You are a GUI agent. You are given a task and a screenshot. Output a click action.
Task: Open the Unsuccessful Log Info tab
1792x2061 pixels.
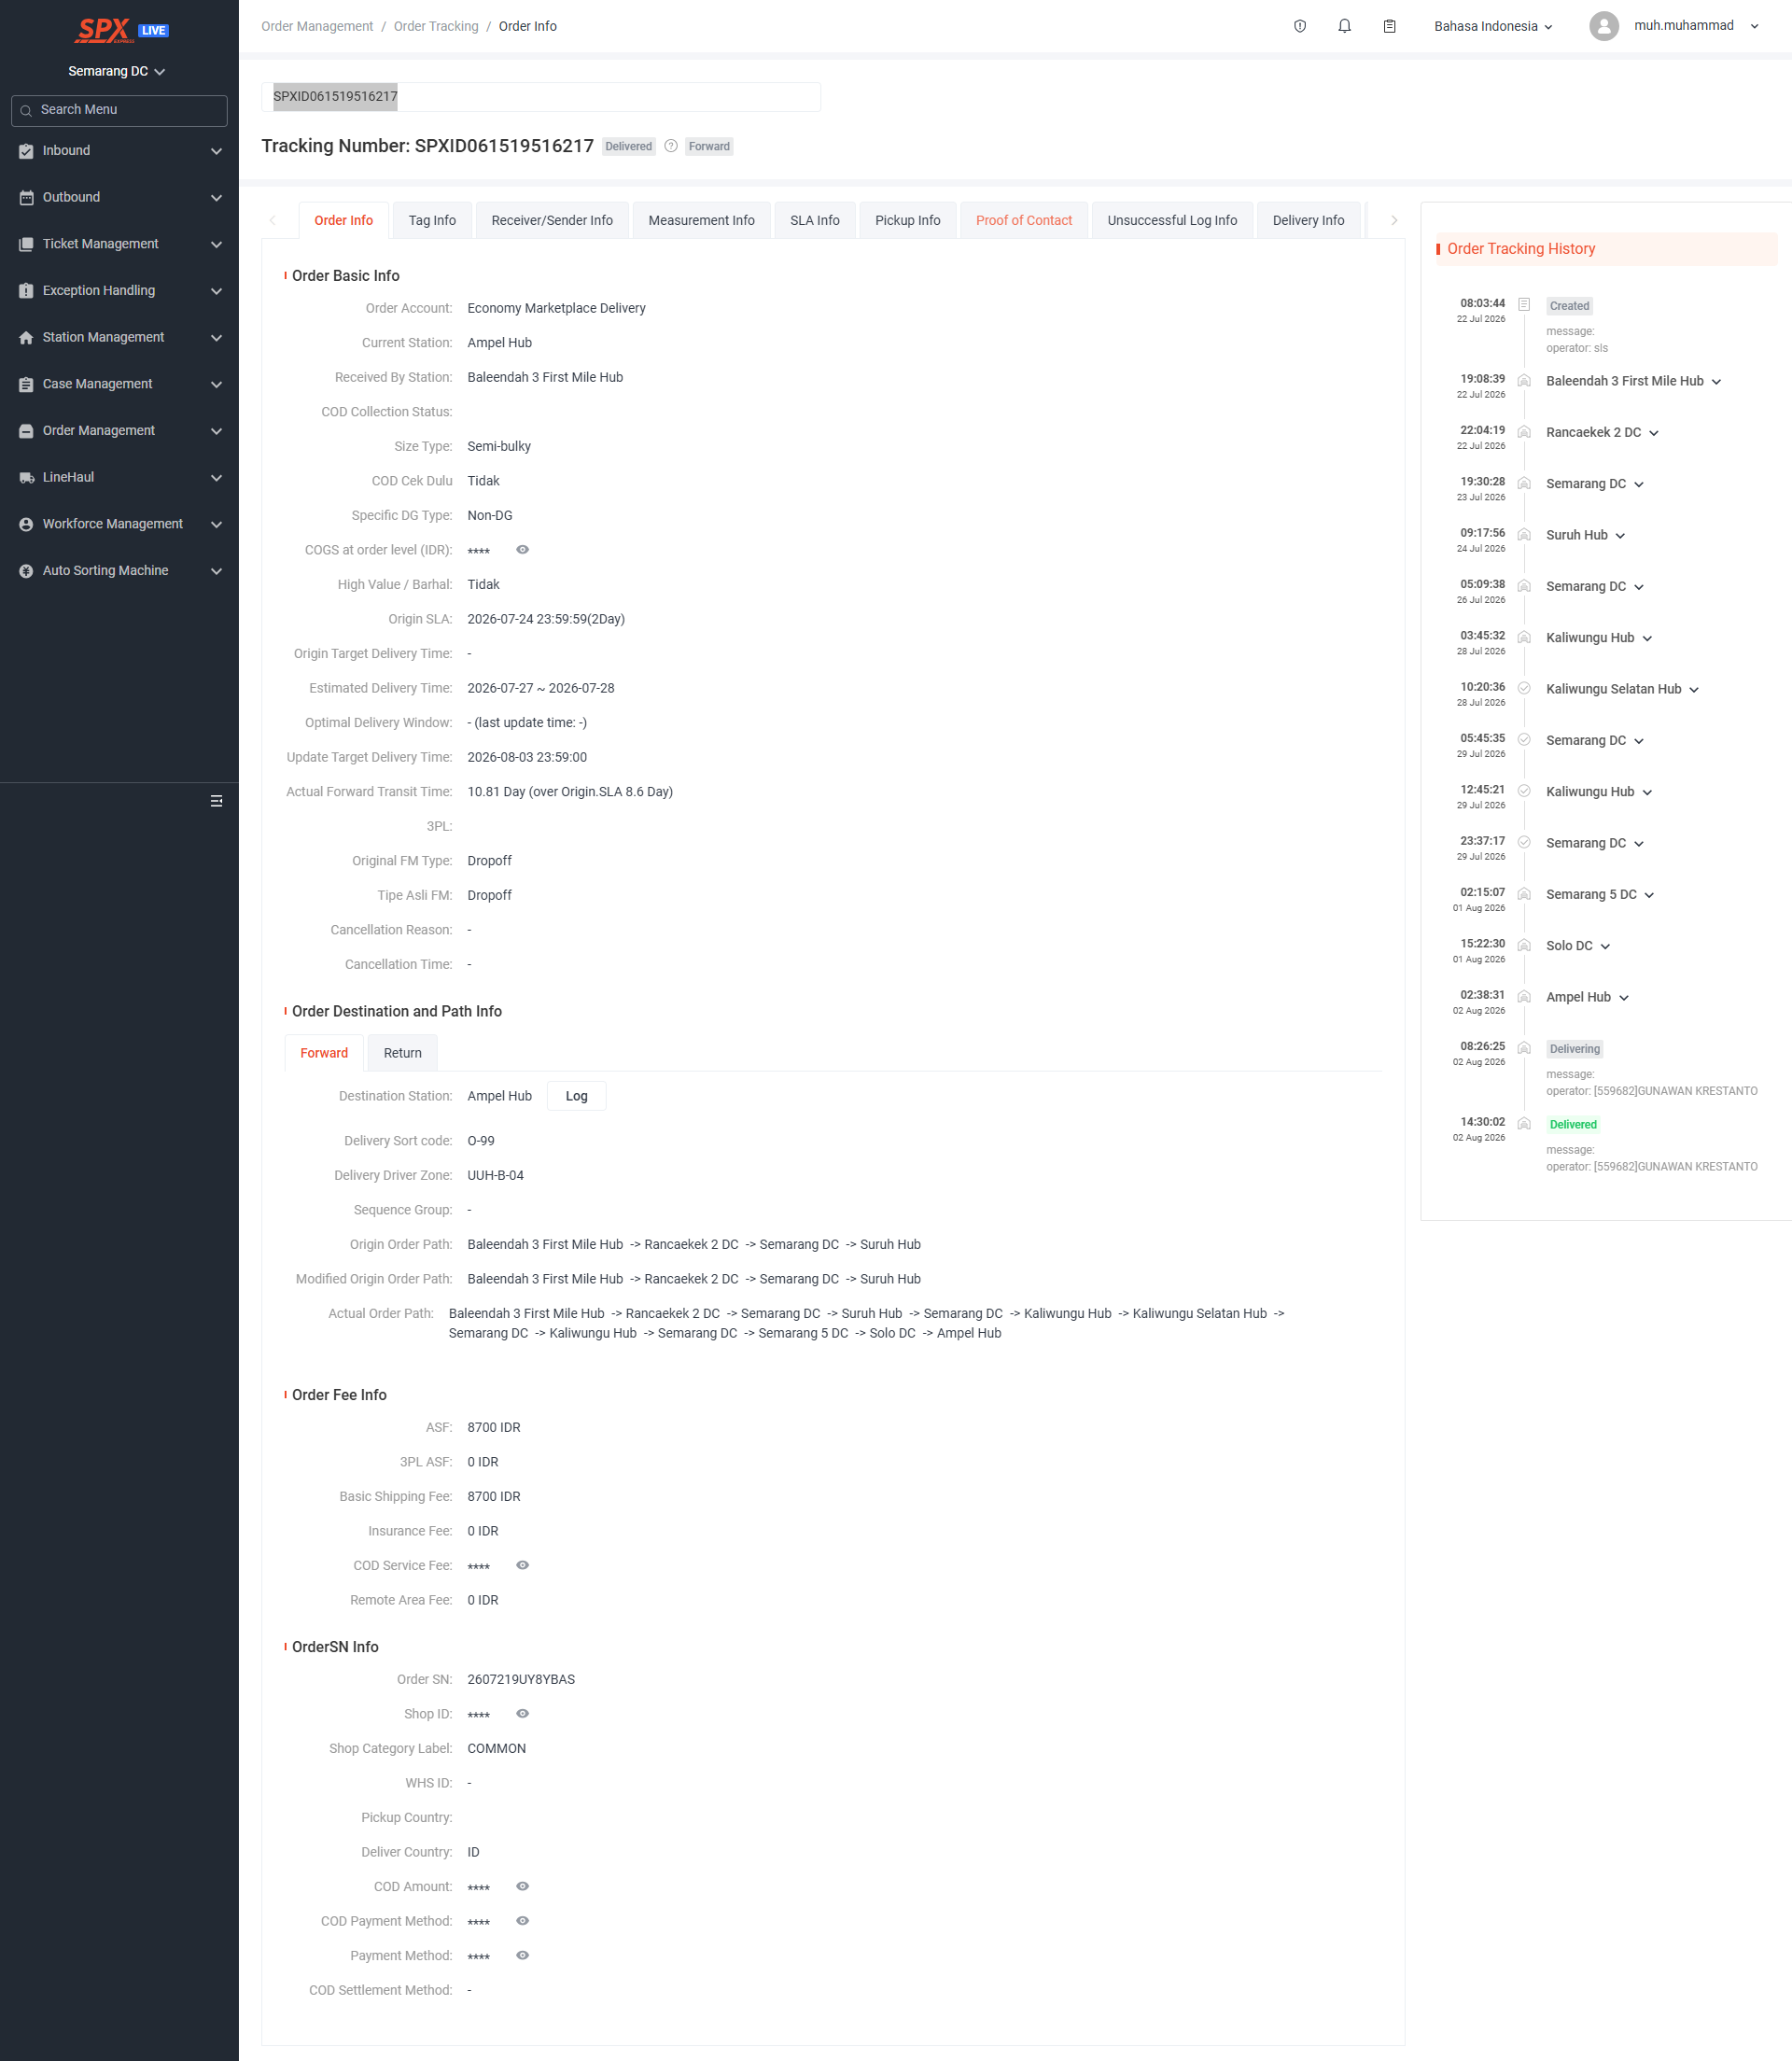point(1172,220)
